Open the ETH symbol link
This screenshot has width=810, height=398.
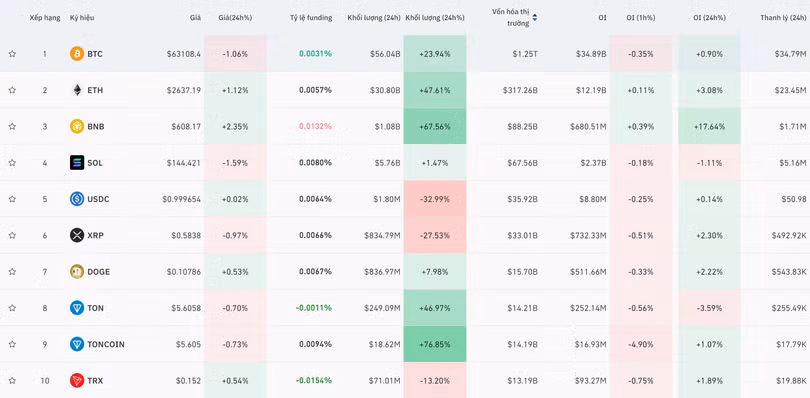pos(95,90)
